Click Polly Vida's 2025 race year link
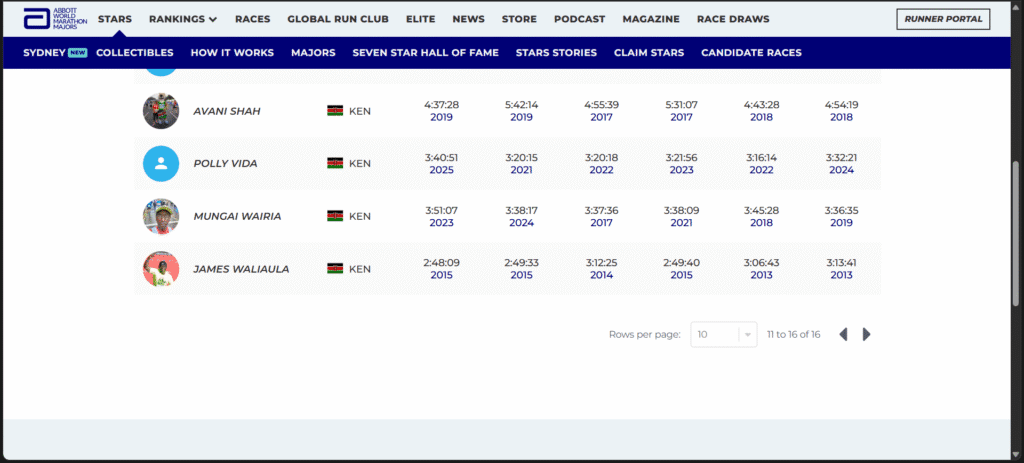This screenshot has height=463, width=1024. (x=441, y=170)
